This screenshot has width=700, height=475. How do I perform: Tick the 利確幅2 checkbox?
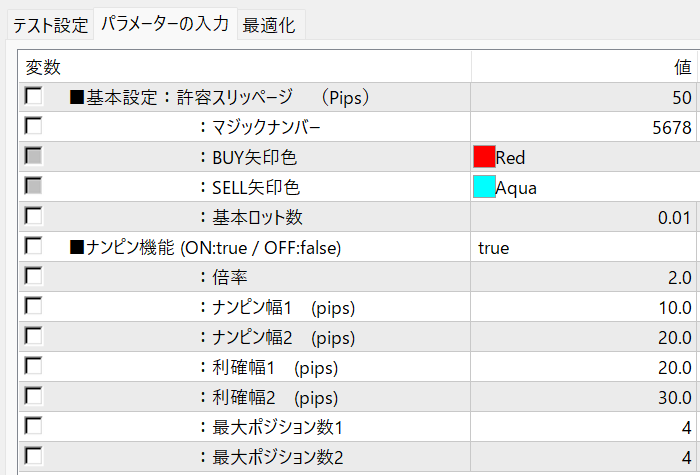[34, 397]
